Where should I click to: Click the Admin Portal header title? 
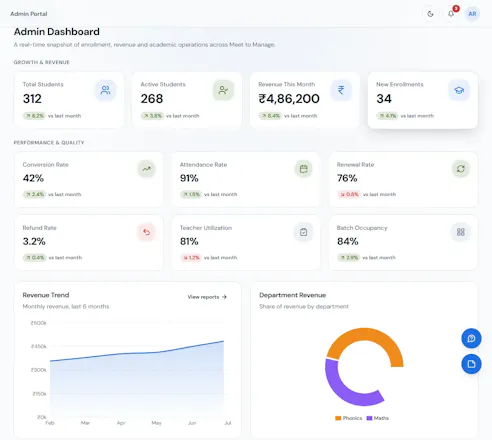coord(29,14)
